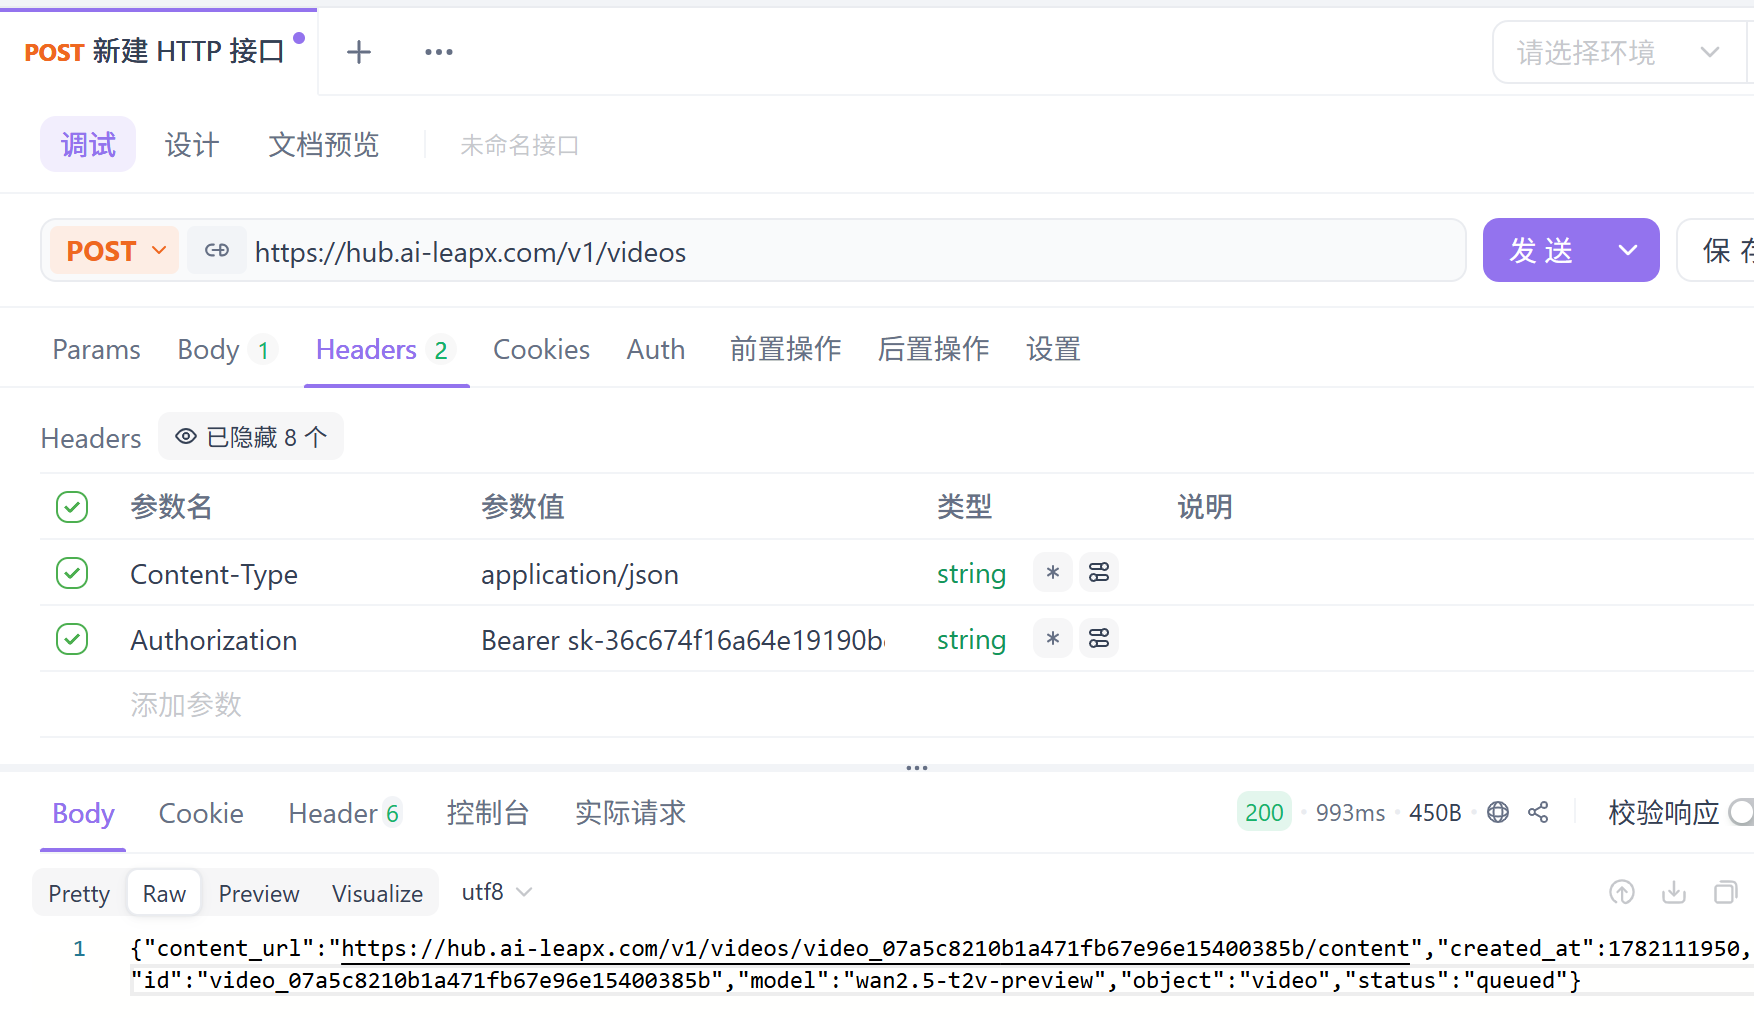The height and width of the screenshot is (1018, 1754).
Task: Open the response Header tab
Action: pyautogui.click(x=345, y=813)
